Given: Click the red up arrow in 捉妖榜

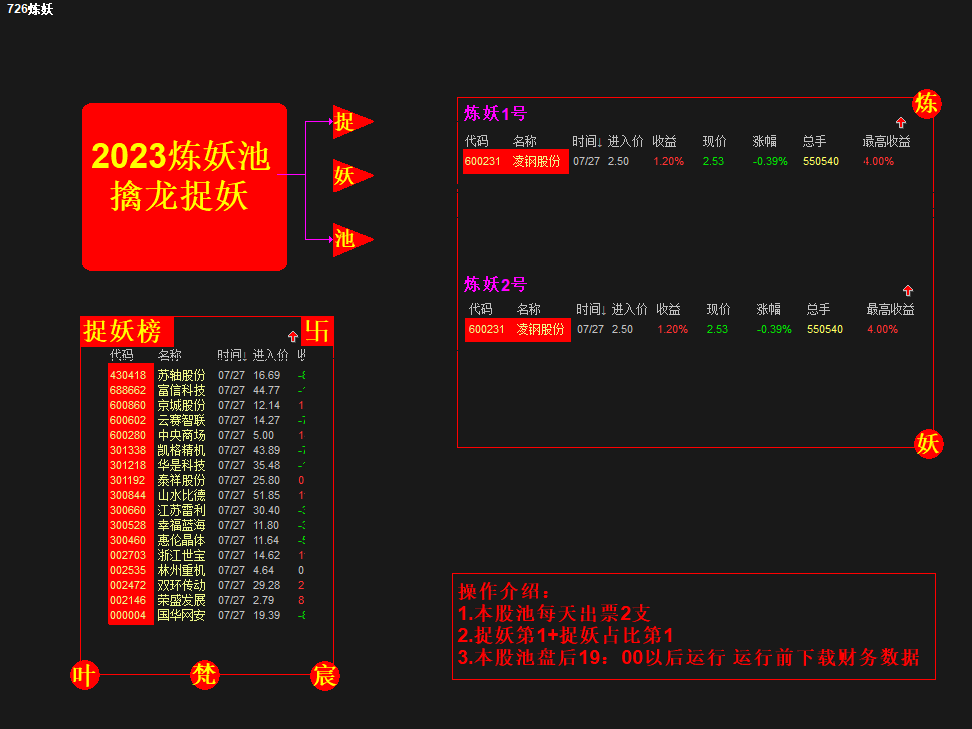Looking at the screenshot, I should tap(293, 337).
